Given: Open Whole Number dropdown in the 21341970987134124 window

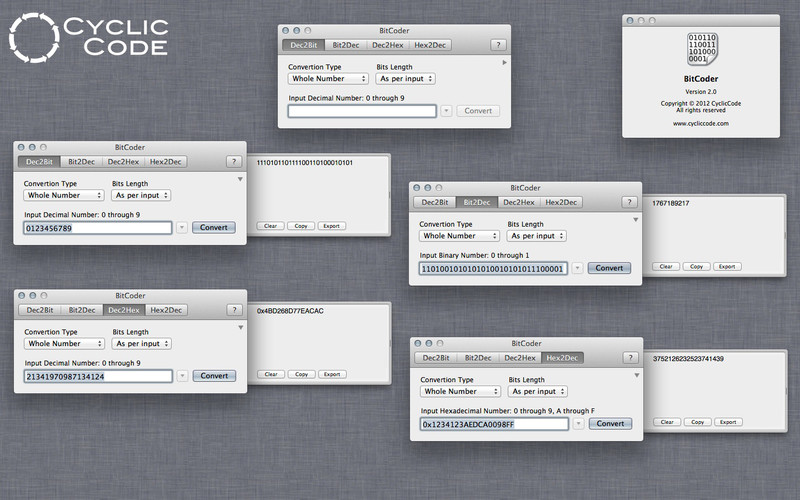Looking at the screenshot, I should point(64,344).
